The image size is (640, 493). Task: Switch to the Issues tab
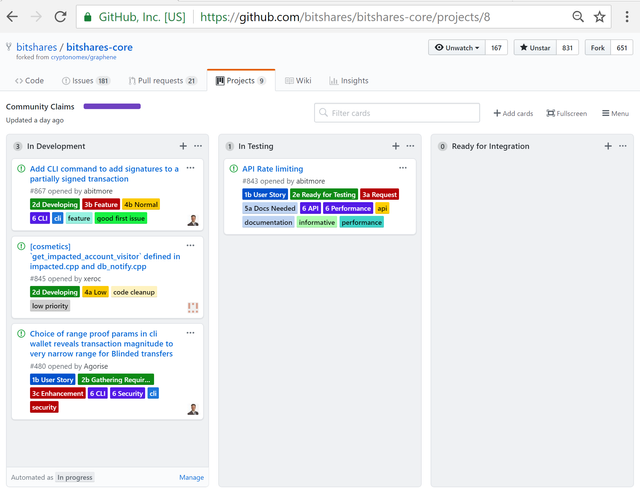click(86, 80)
